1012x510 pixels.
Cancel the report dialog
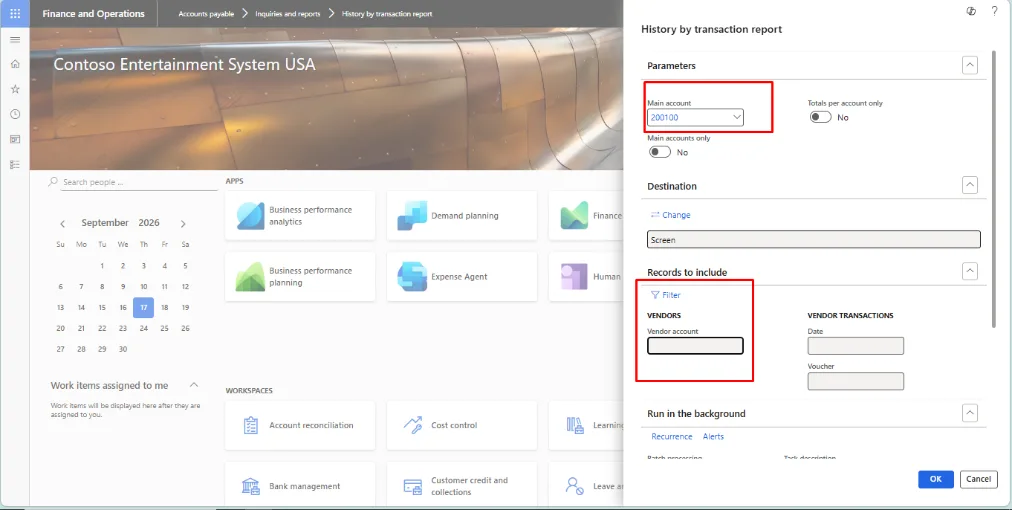pyautogui.click(x=978, y=479)
